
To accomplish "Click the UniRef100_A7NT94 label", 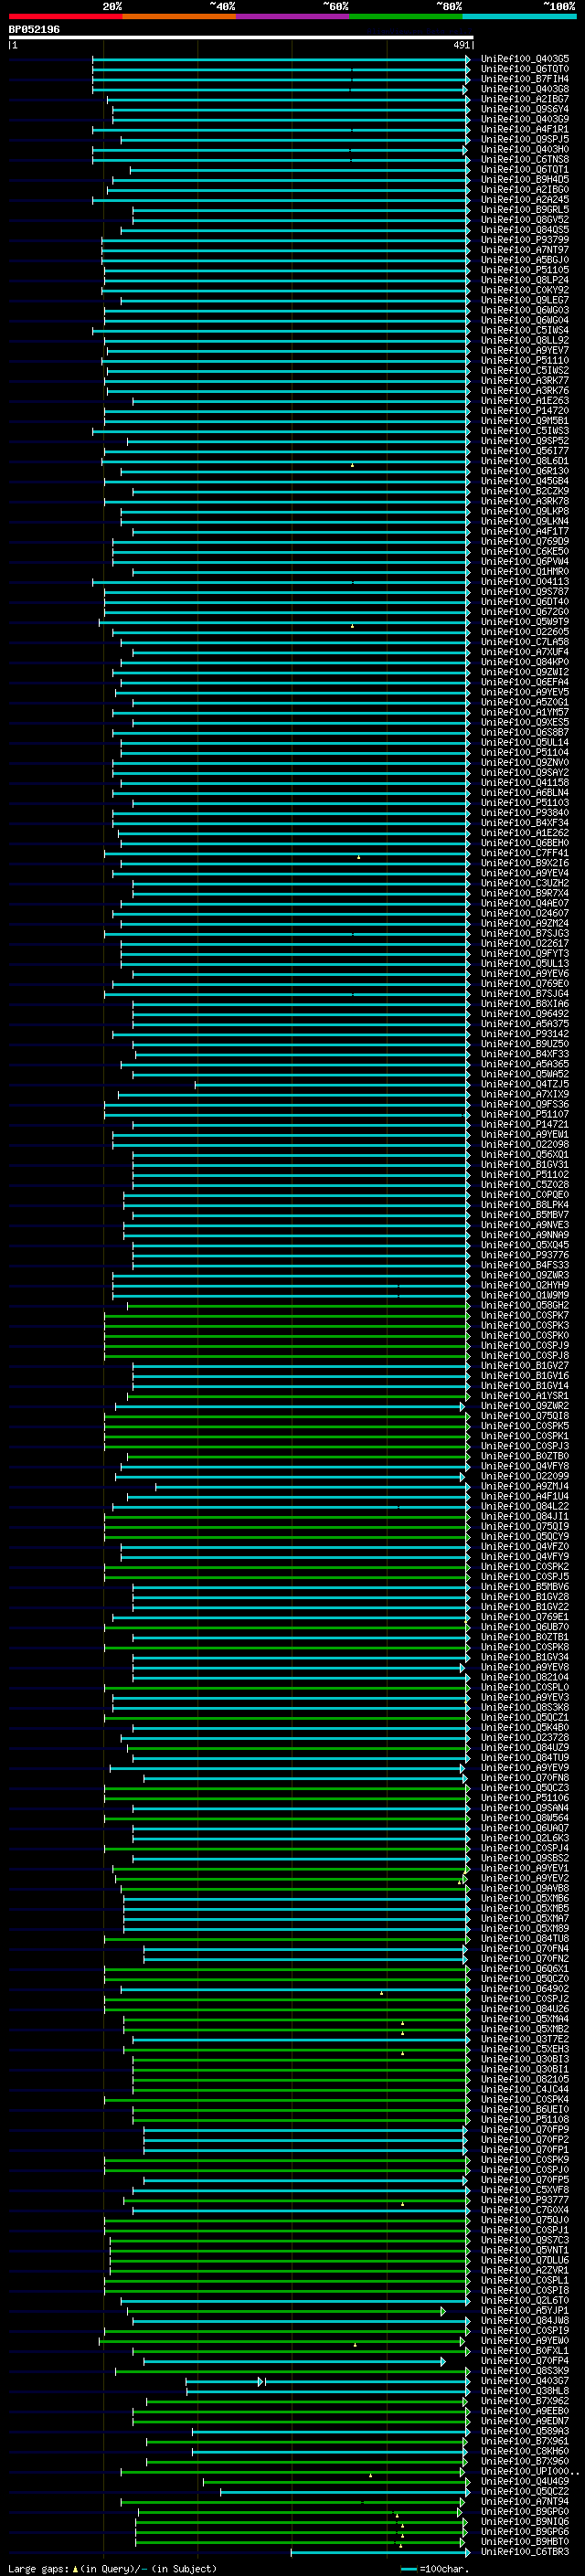I will pyautogui.click(x=525, y=2501).
